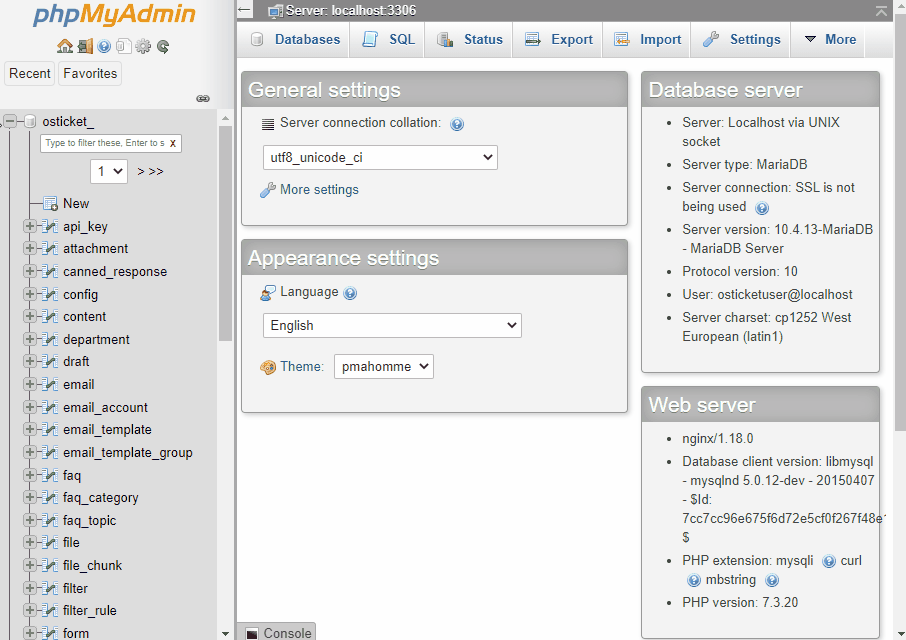Jump to last tree page arrows
This screenshot has height=640, width=906.
pos(156,172)
